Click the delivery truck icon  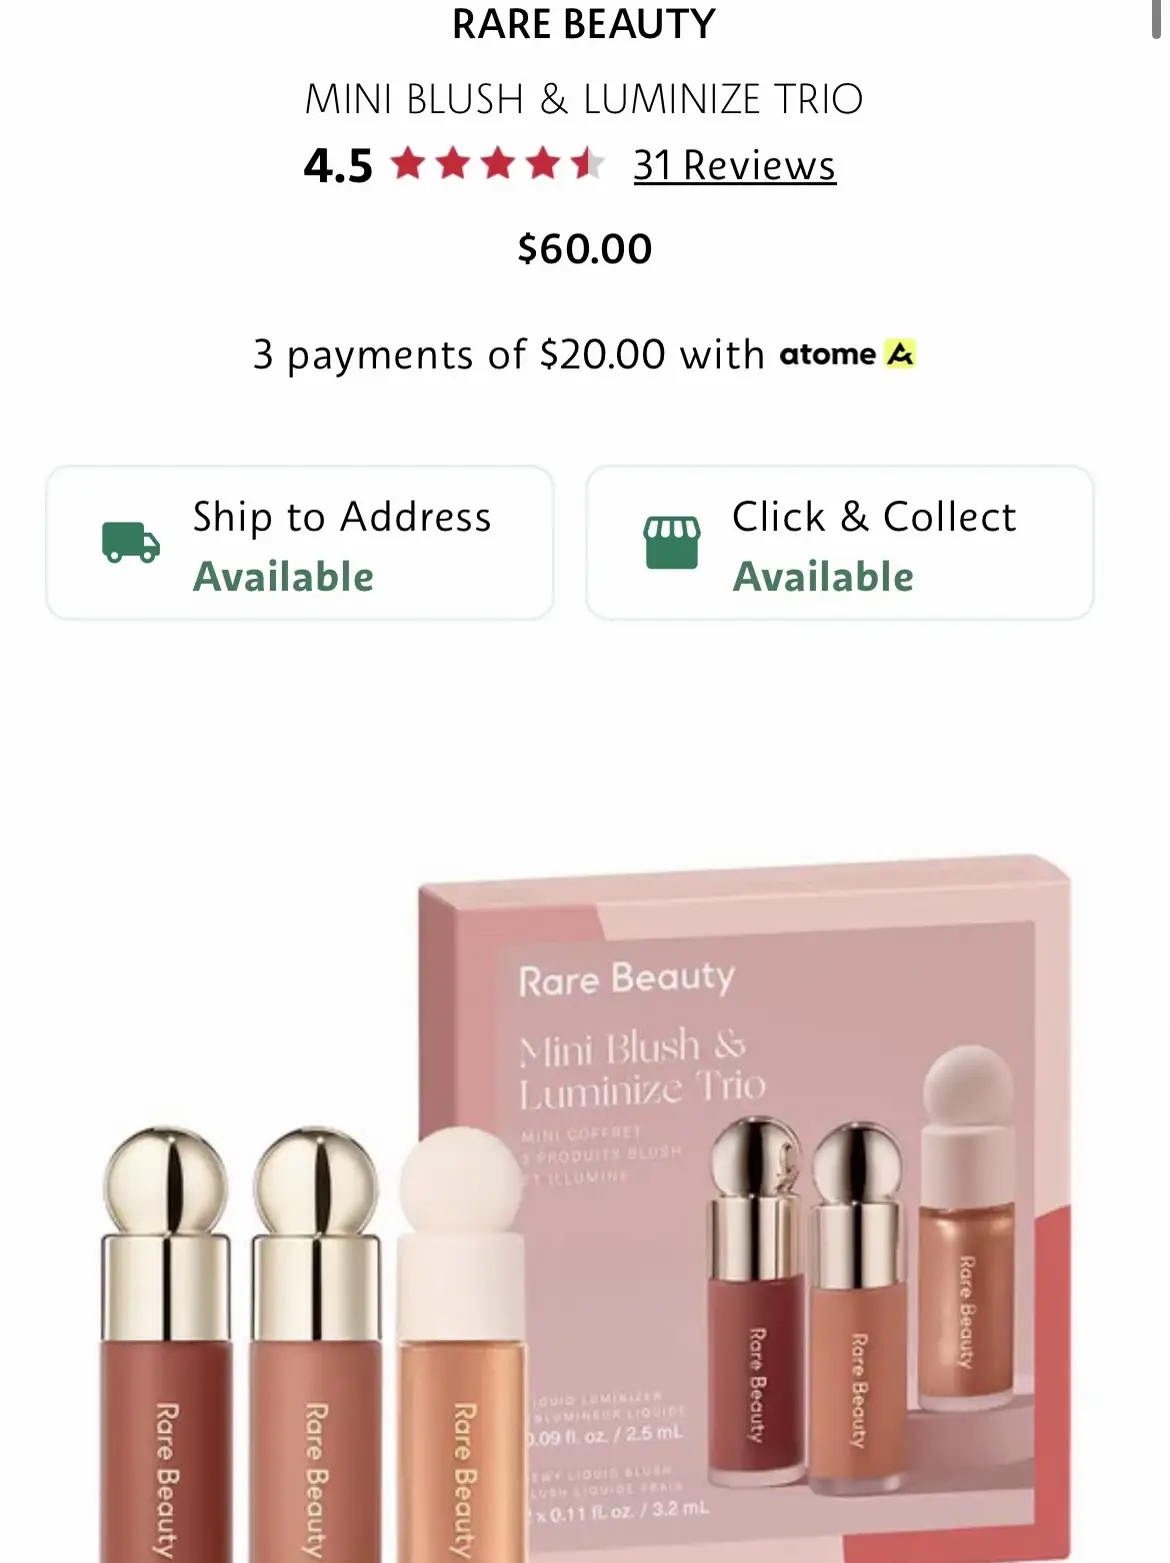tap(130, 543)
